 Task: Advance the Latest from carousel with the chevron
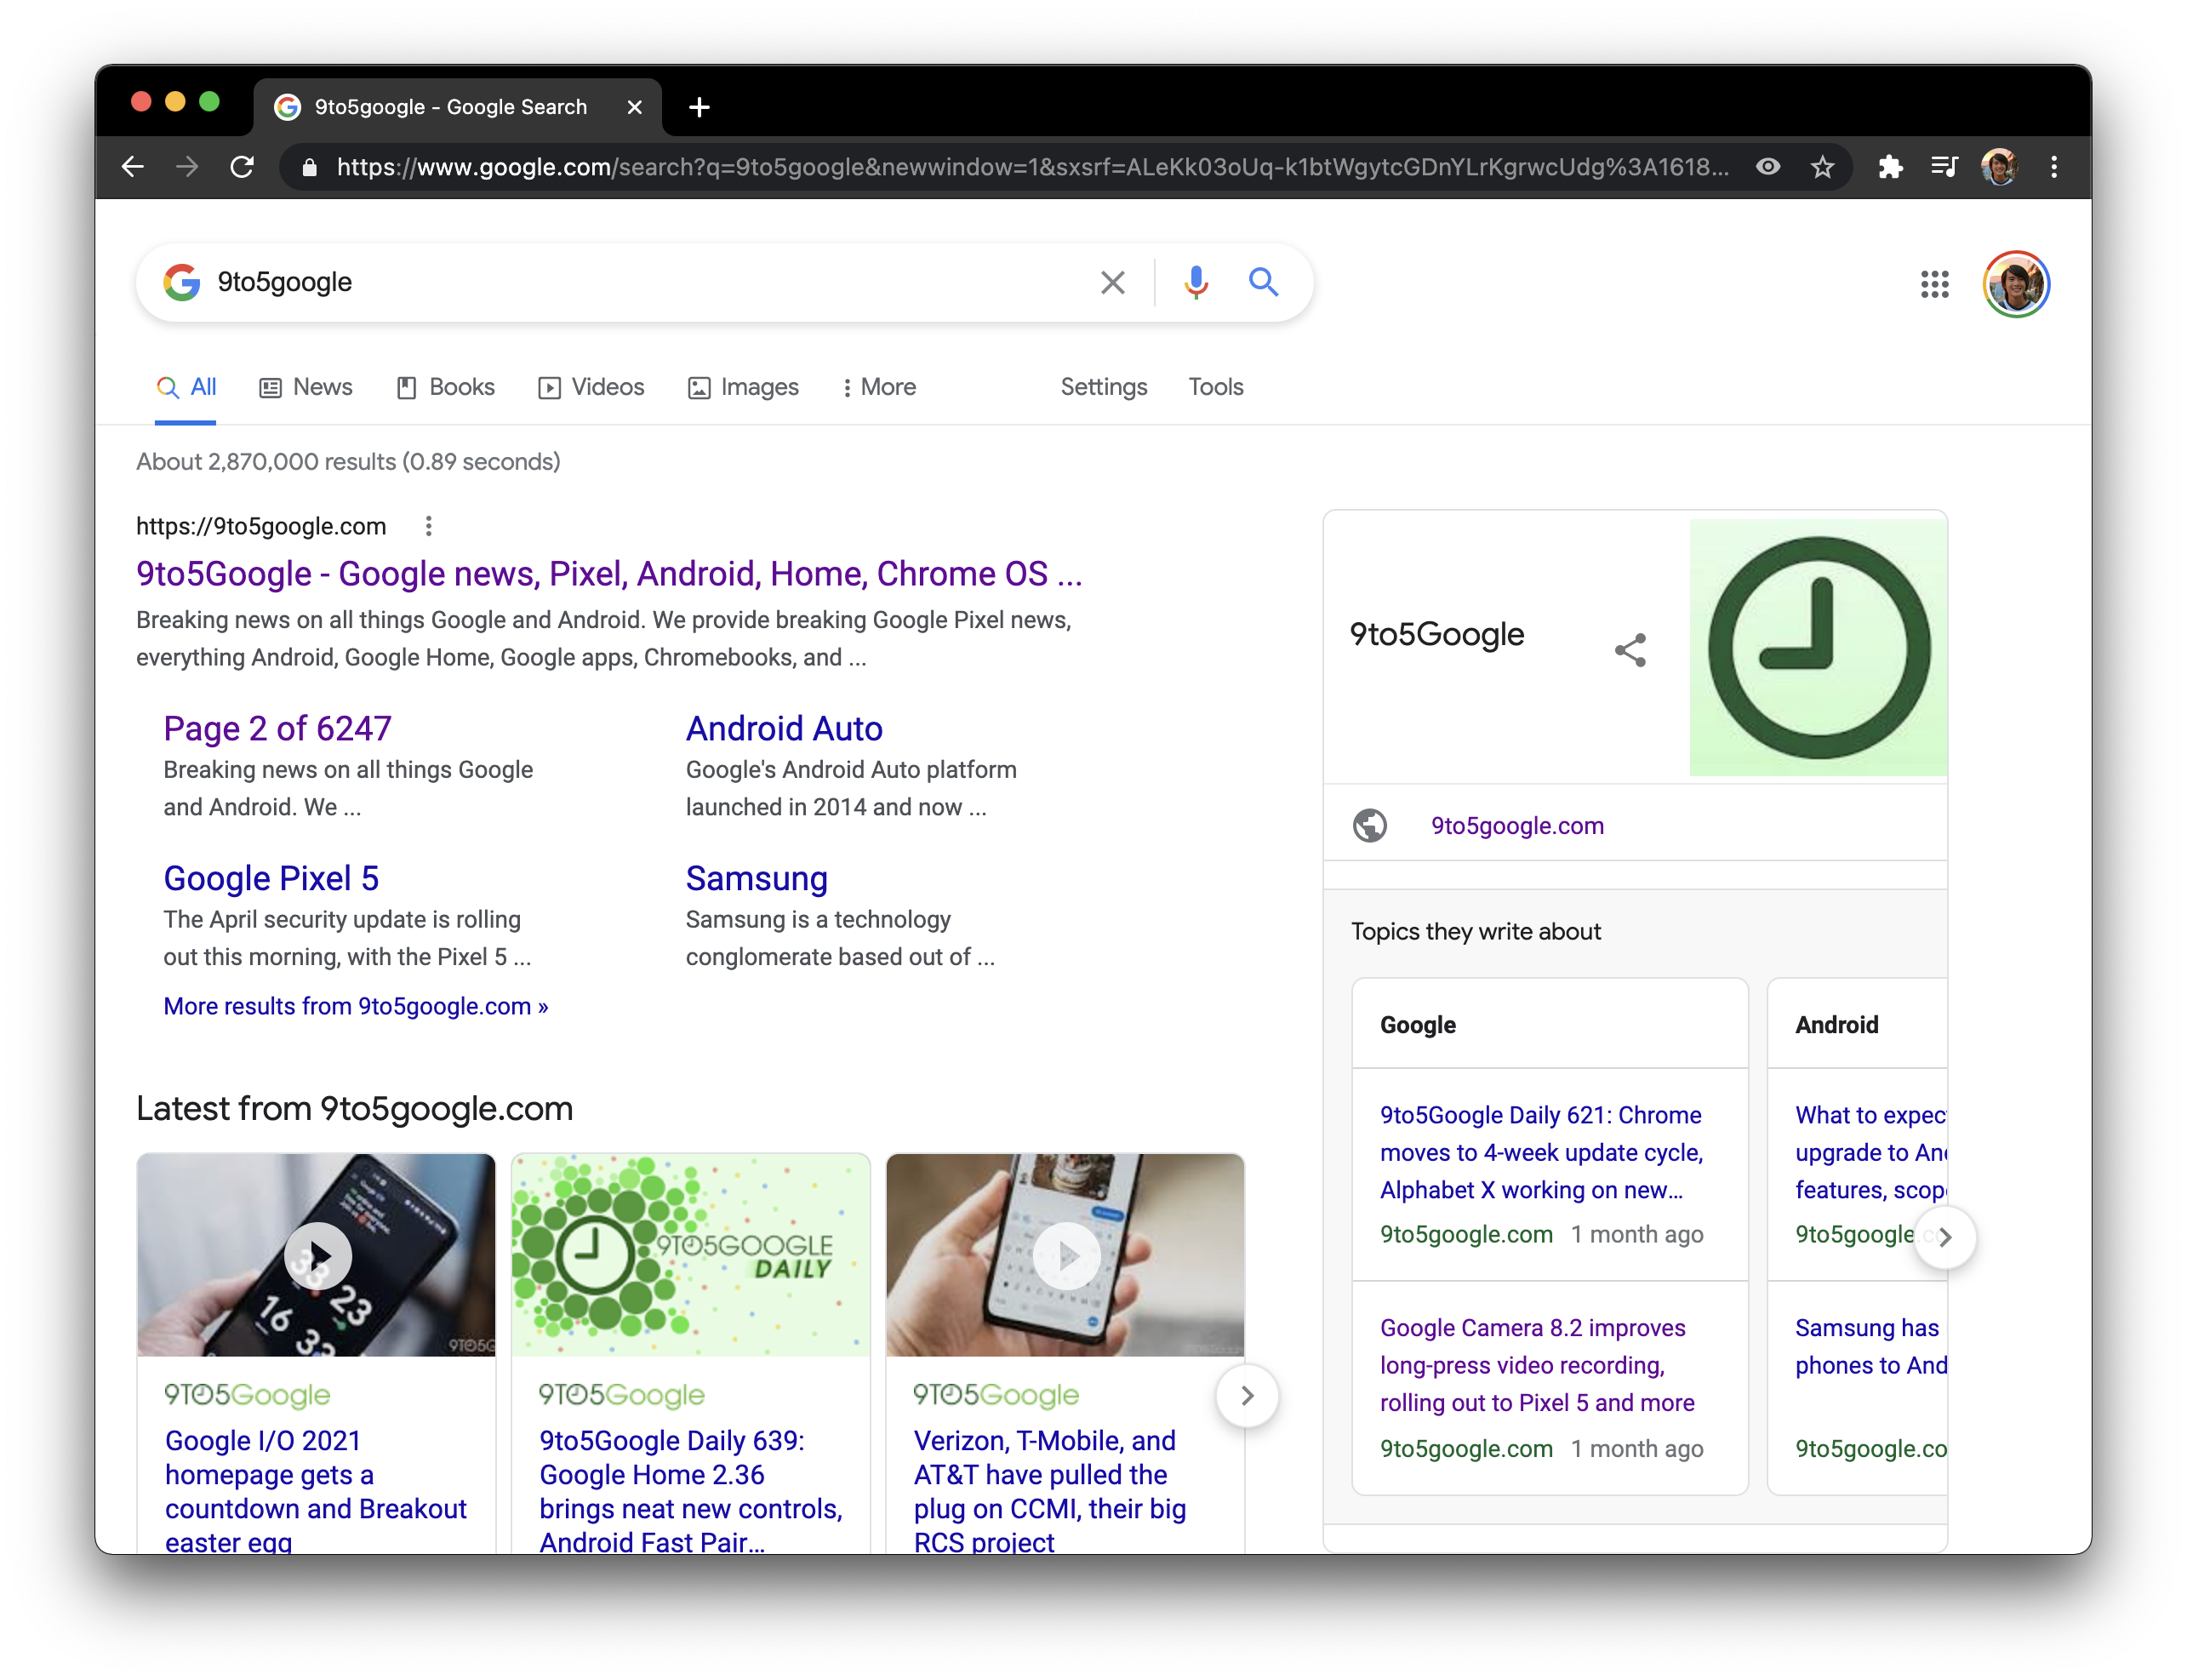1247,1396
